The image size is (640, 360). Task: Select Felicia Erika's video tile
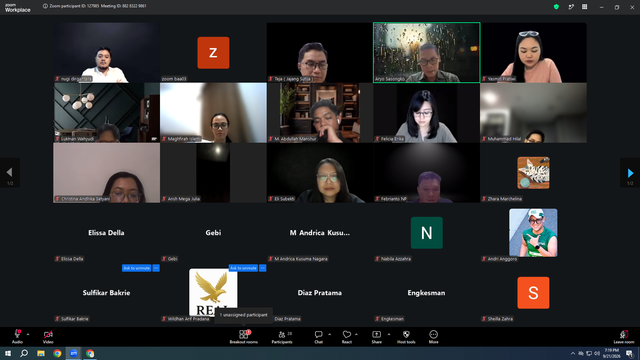pyautogui.click(x=427, y=113)
